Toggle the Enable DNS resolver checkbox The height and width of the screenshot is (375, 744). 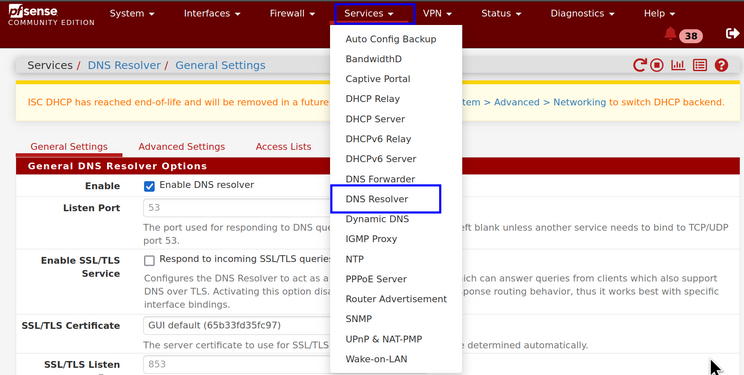(149, 186)
